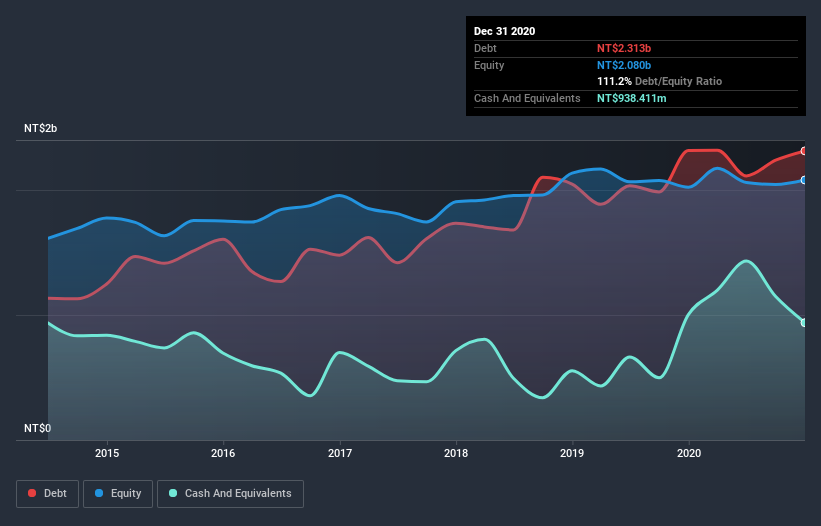Click the red Debt endpoint marker
Viewport: 821px width, 526px height.
click(804, 151)
